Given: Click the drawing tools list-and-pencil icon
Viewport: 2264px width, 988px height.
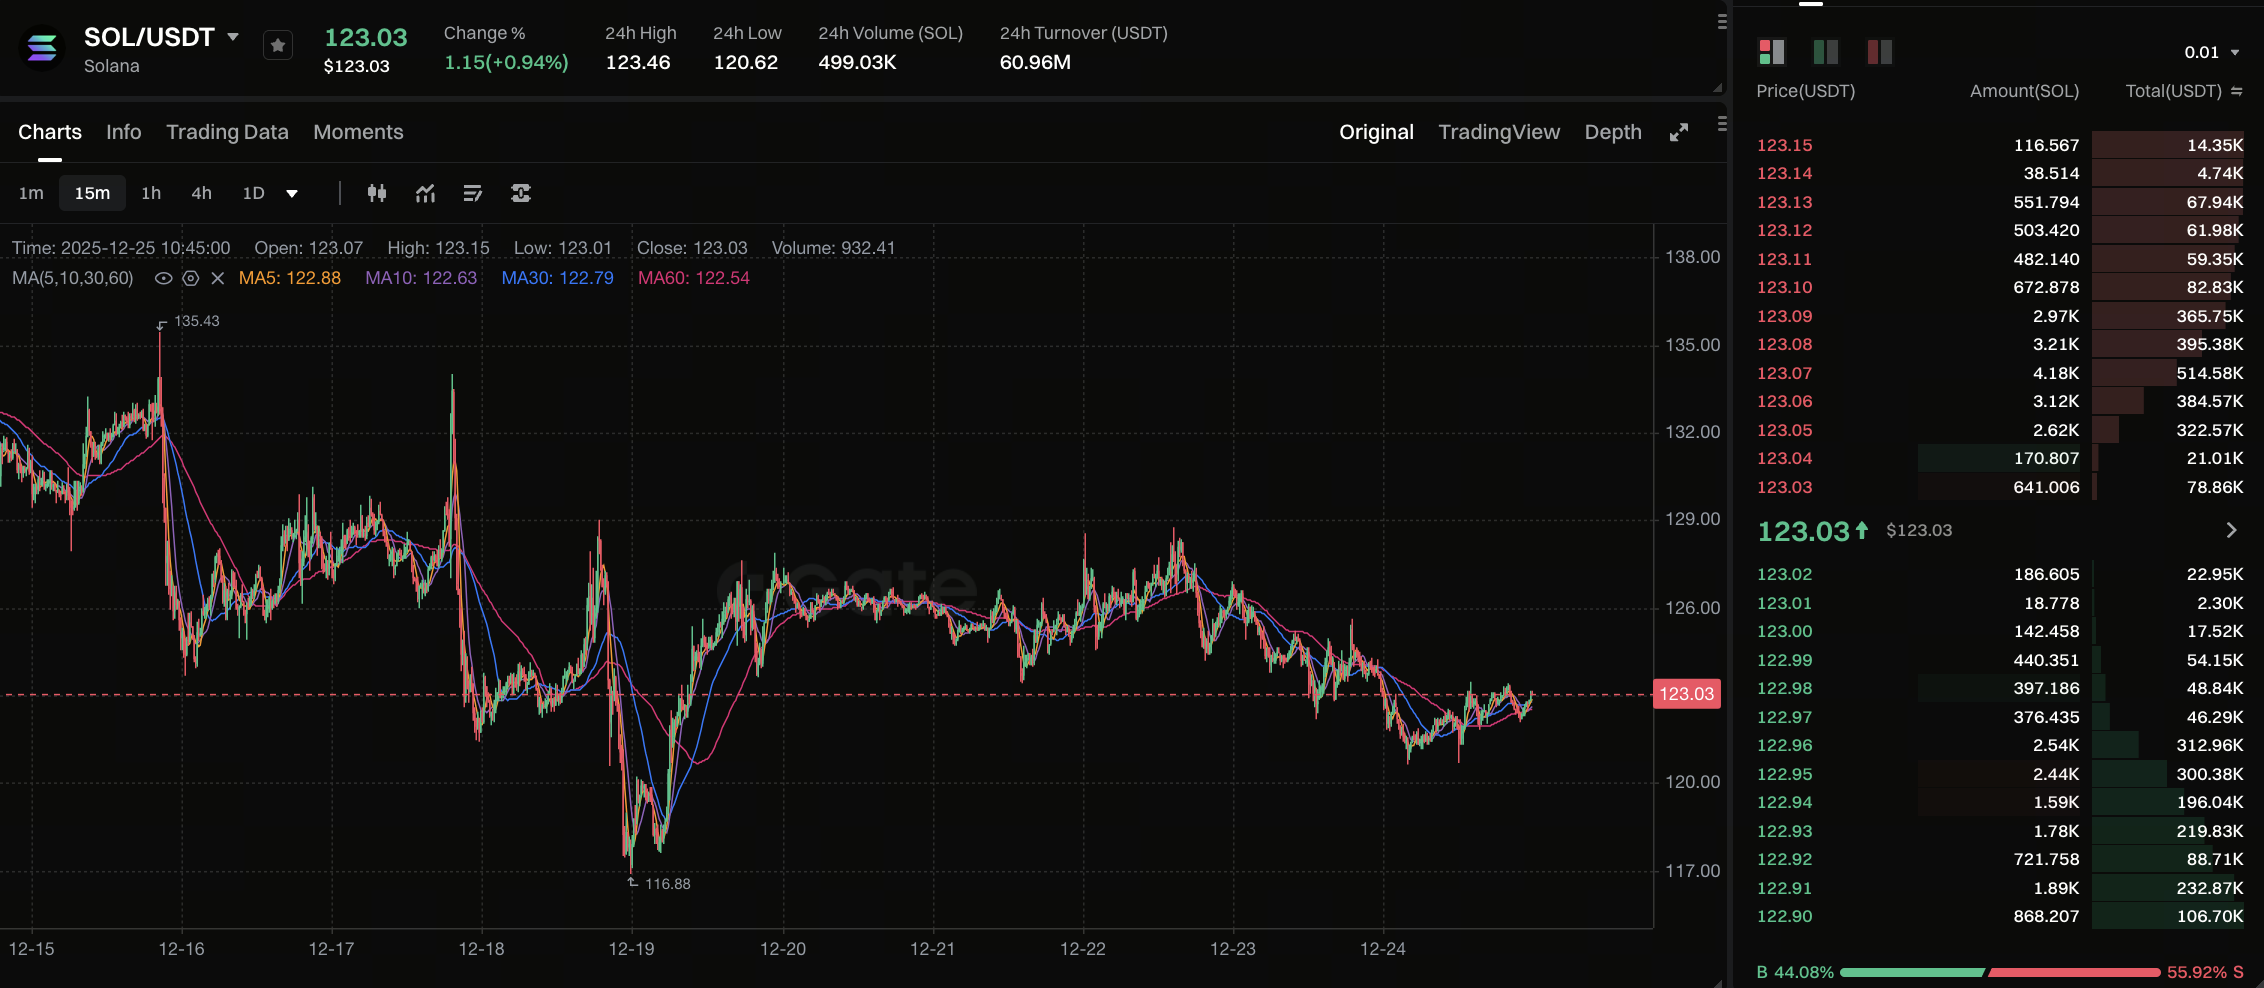Looking at the screenshot, I should [473, 193].
